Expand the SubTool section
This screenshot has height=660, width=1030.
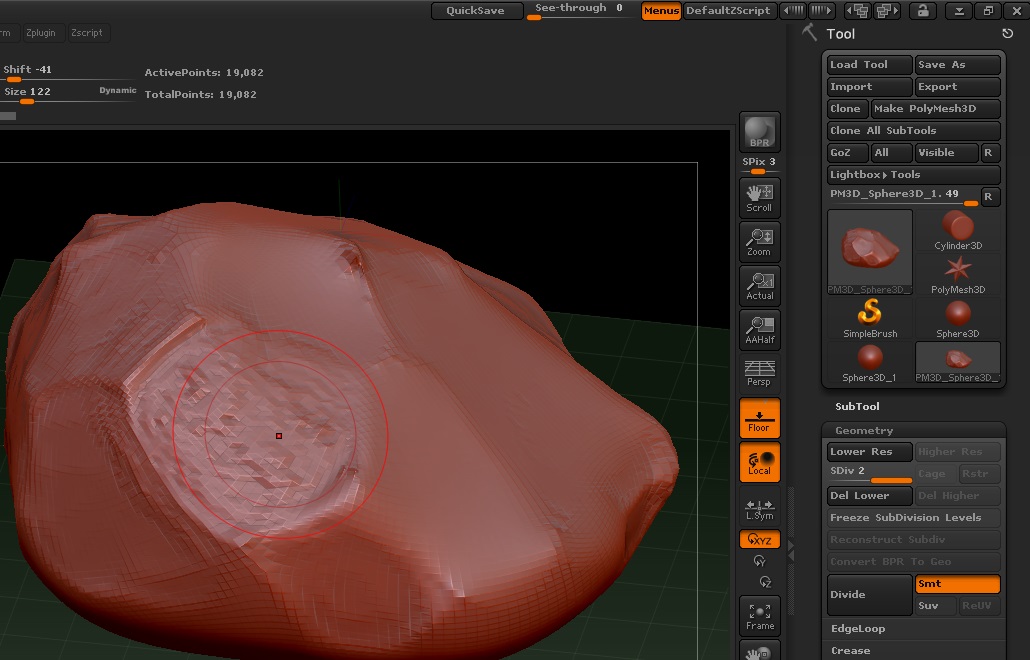(857, 407)
